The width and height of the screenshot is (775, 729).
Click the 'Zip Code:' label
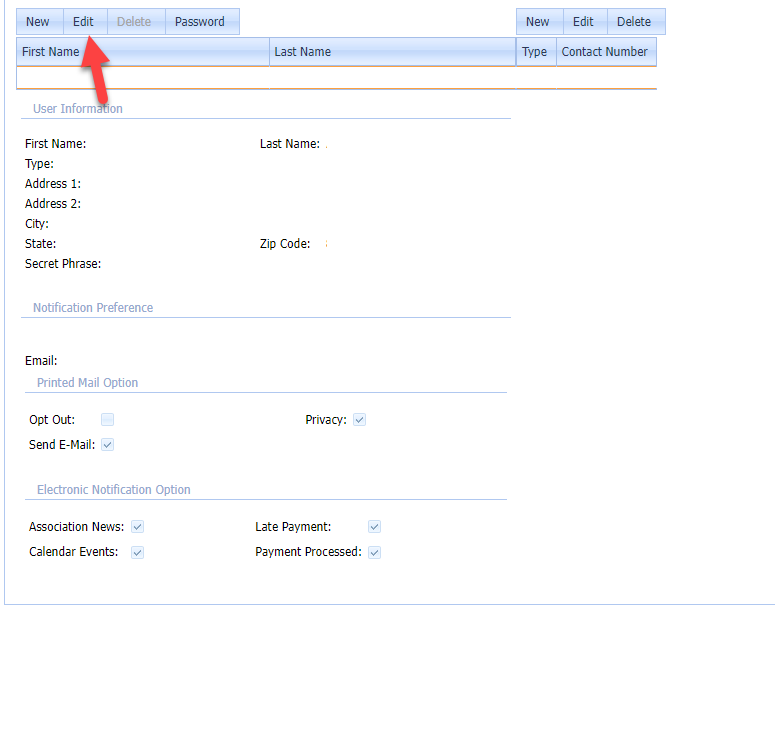point(285,244)
